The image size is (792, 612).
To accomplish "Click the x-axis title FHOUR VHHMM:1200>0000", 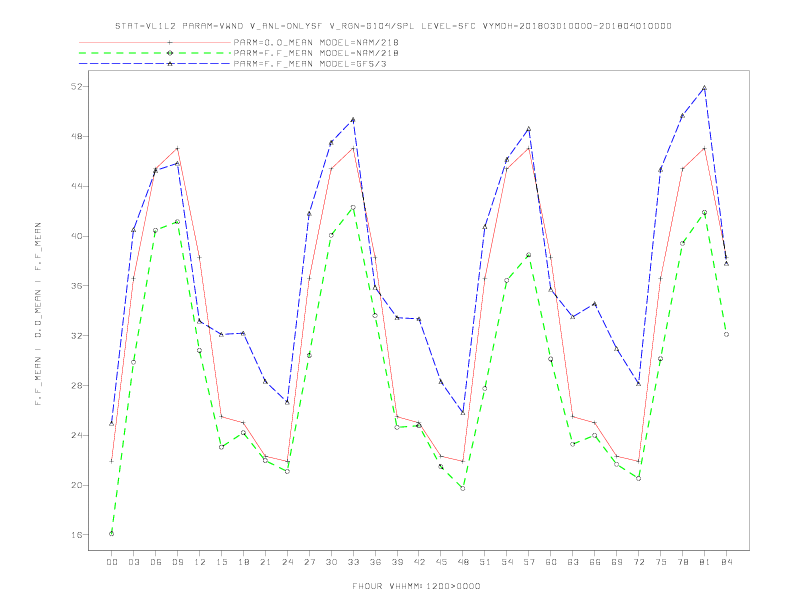I will (x=416, y=586).
